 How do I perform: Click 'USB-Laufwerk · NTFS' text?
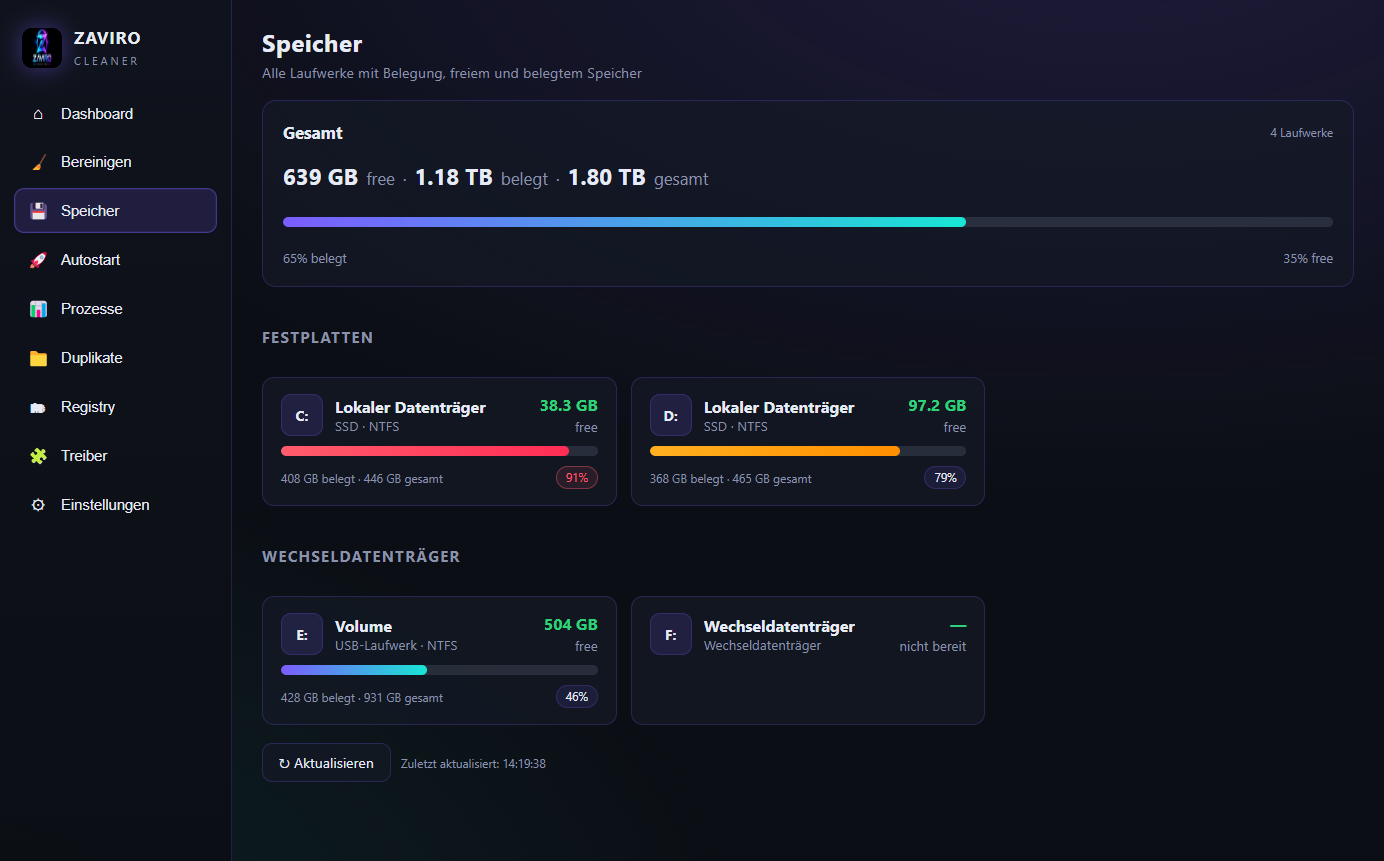pyautogui.click(x=396, y=646)
